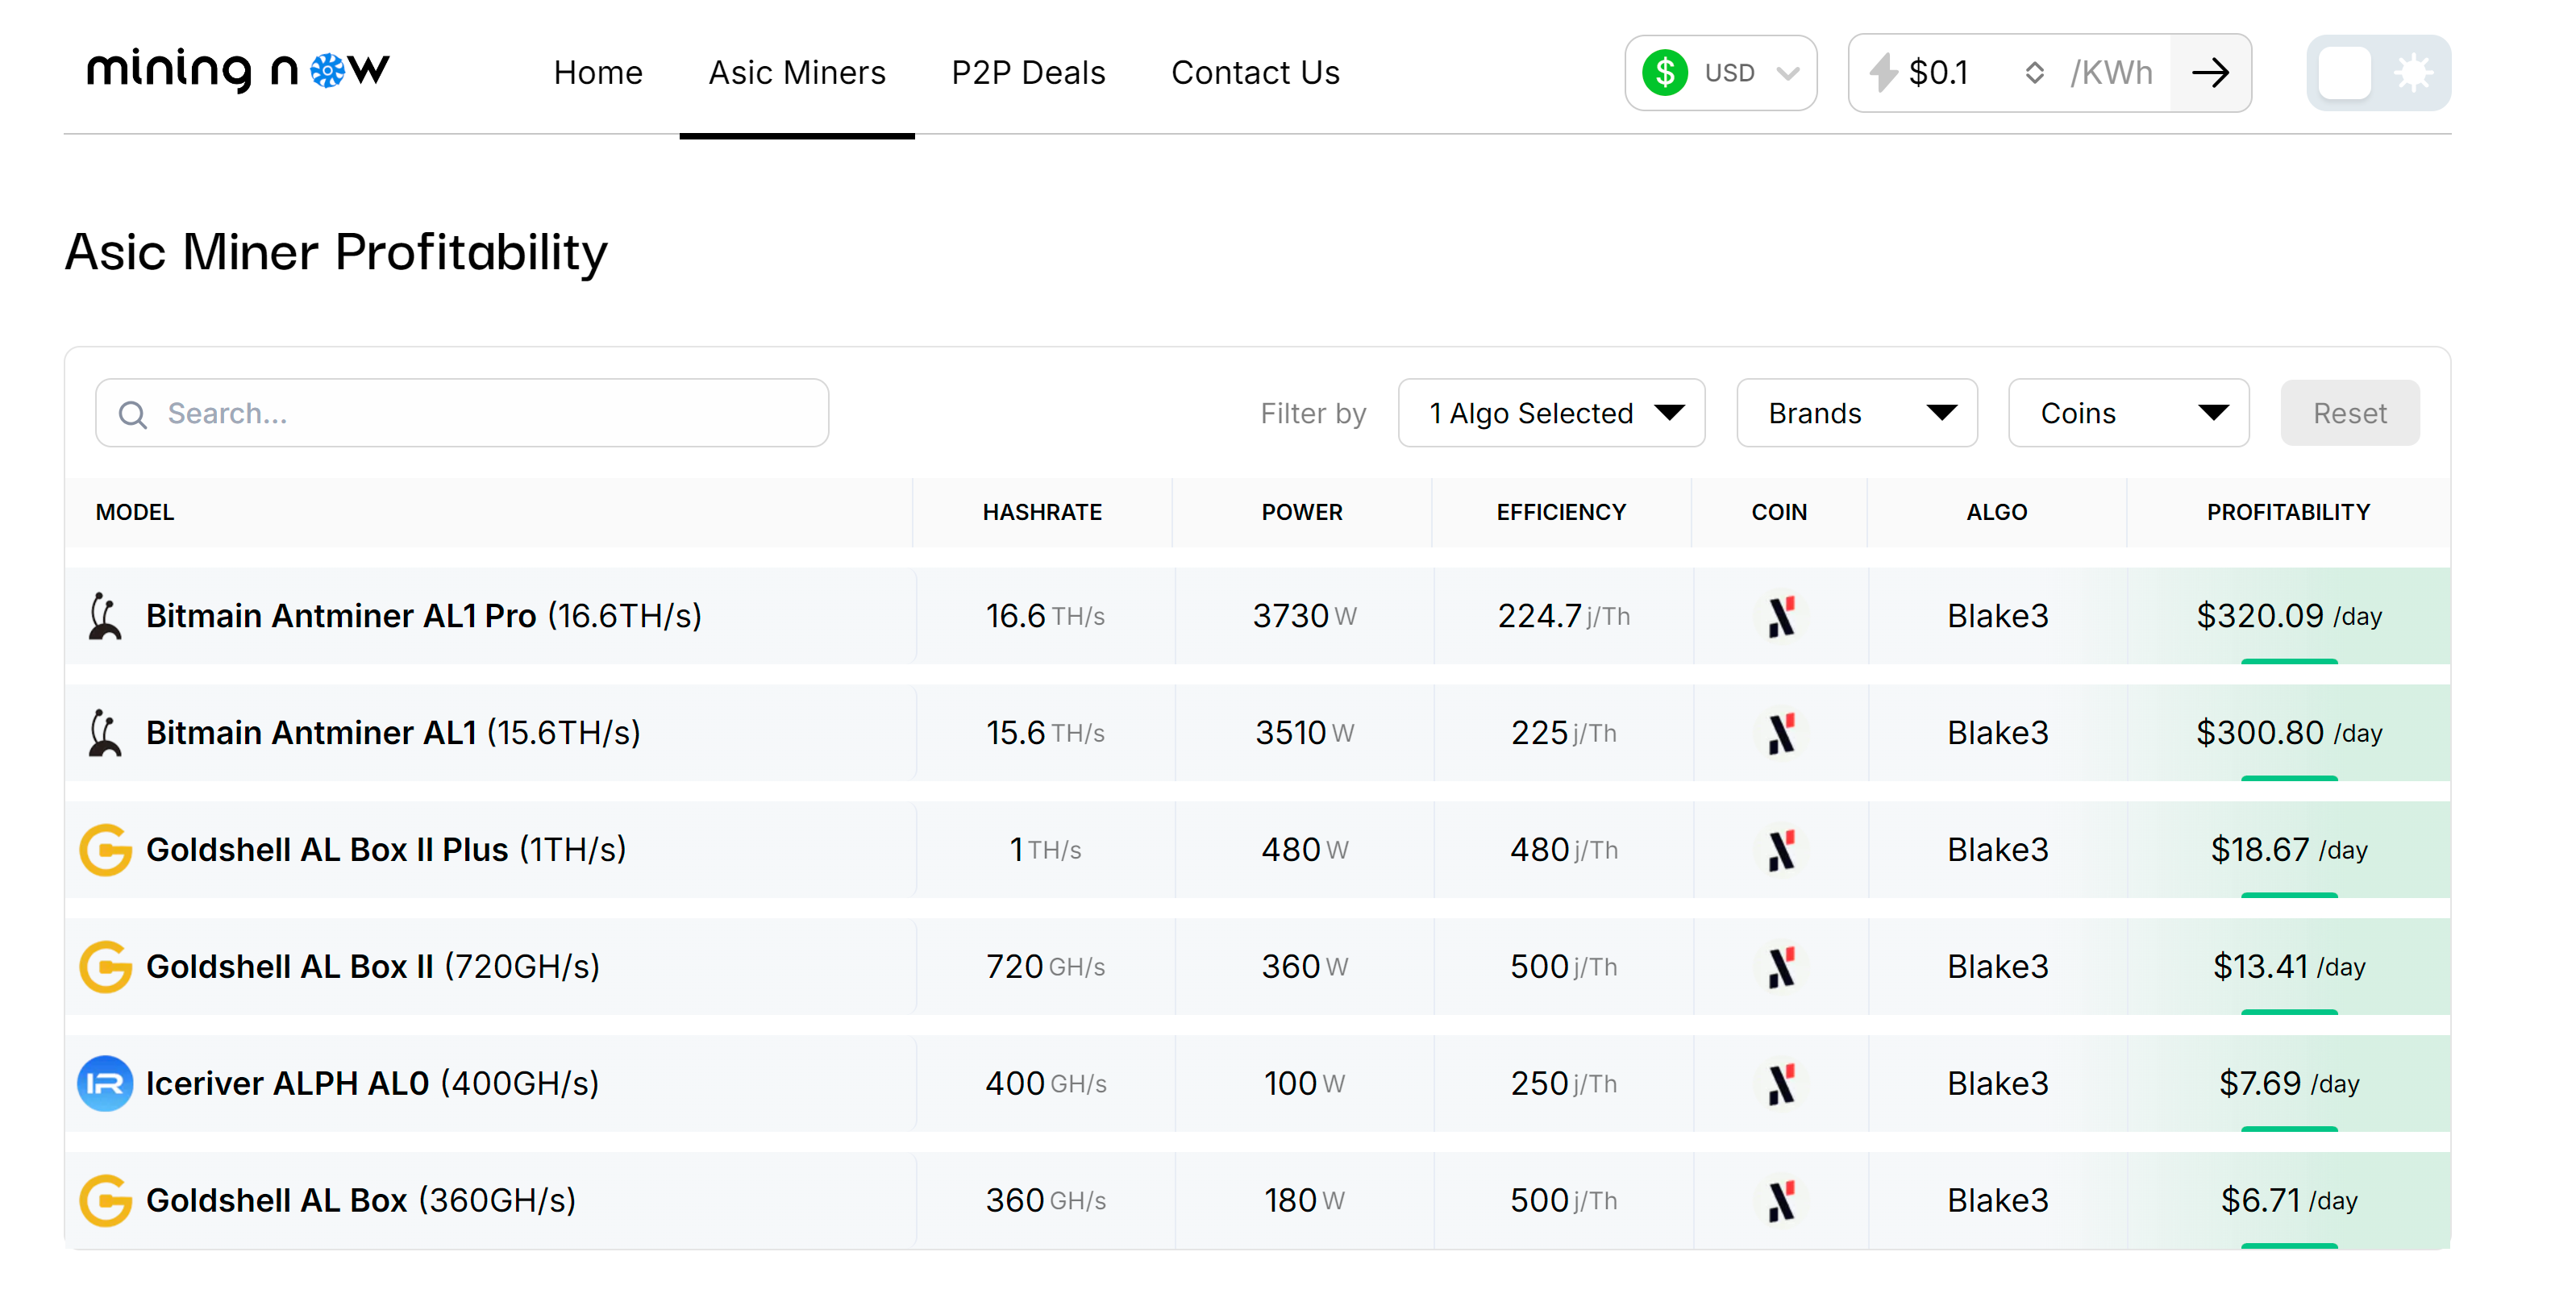Click Alephium coin icon in AL Box II 720GH/s row

pyautogui.click(x=1781, y=967)
